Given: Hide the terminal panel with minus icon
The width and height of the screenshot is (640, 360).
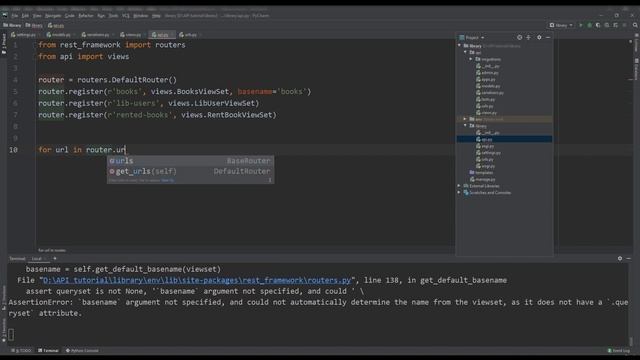Looking at the screenshot, I should 629,258.
